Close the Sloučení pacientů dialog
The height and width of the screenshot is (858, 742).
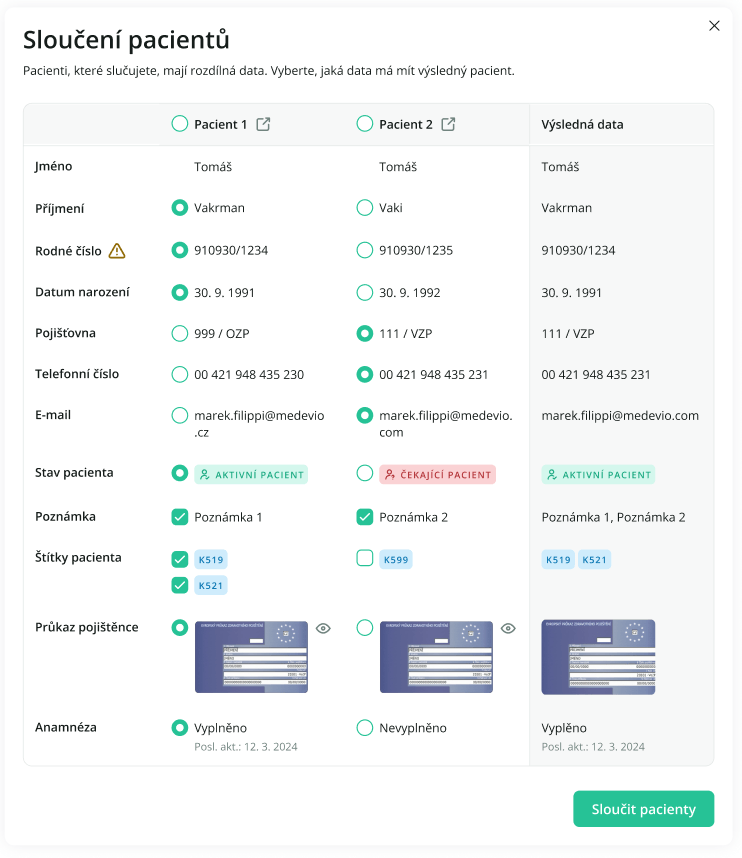tap(714, 26)
